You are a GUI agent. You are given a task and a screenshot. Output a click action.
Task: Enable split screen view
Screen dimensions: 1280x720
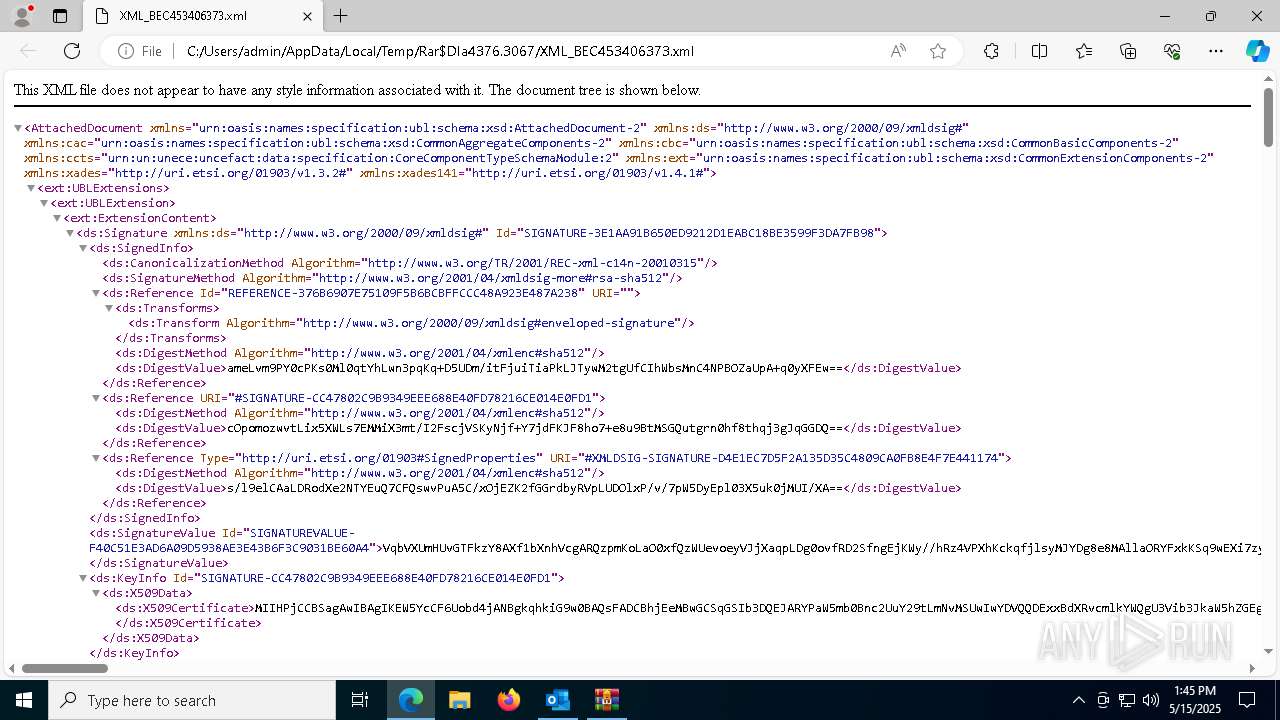(x=1039, y=51)
